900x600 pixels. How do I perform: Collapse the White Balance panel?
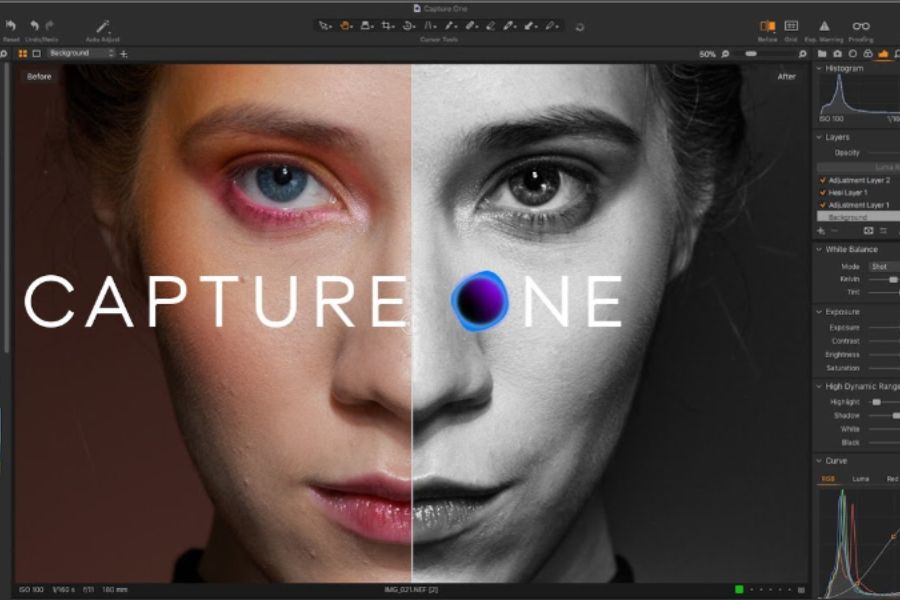pos(819,249)
